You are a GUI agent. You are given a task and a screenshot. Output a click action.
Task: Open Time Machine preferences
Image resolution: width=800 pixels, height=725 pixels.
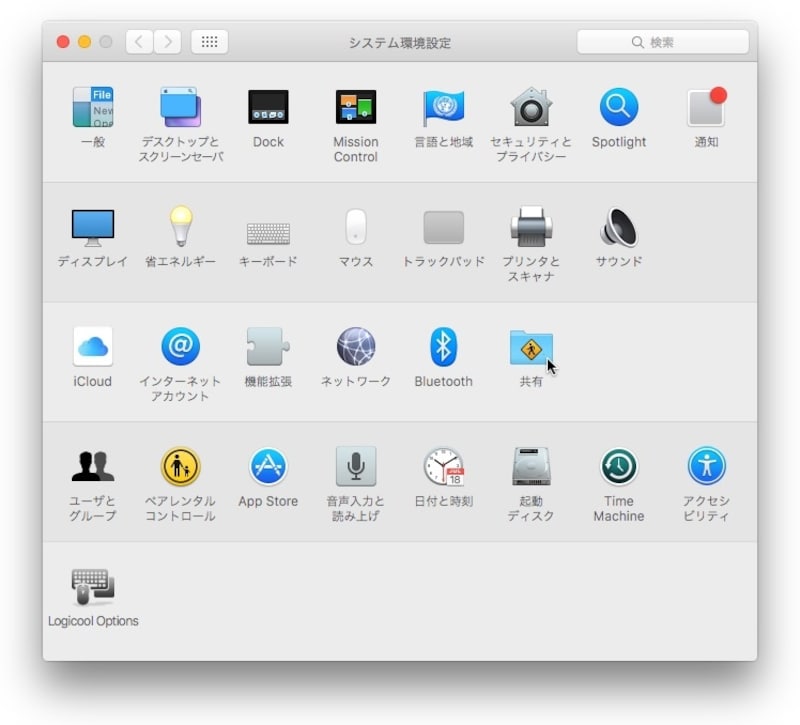pos(618,467)
